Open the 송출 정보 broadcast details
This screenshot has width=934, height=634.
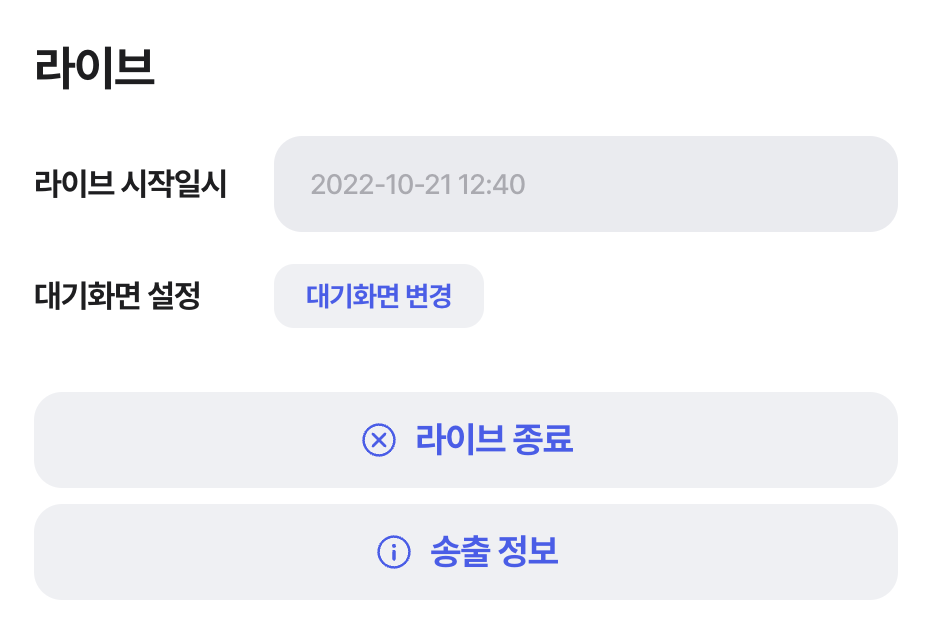click(466, 552)
